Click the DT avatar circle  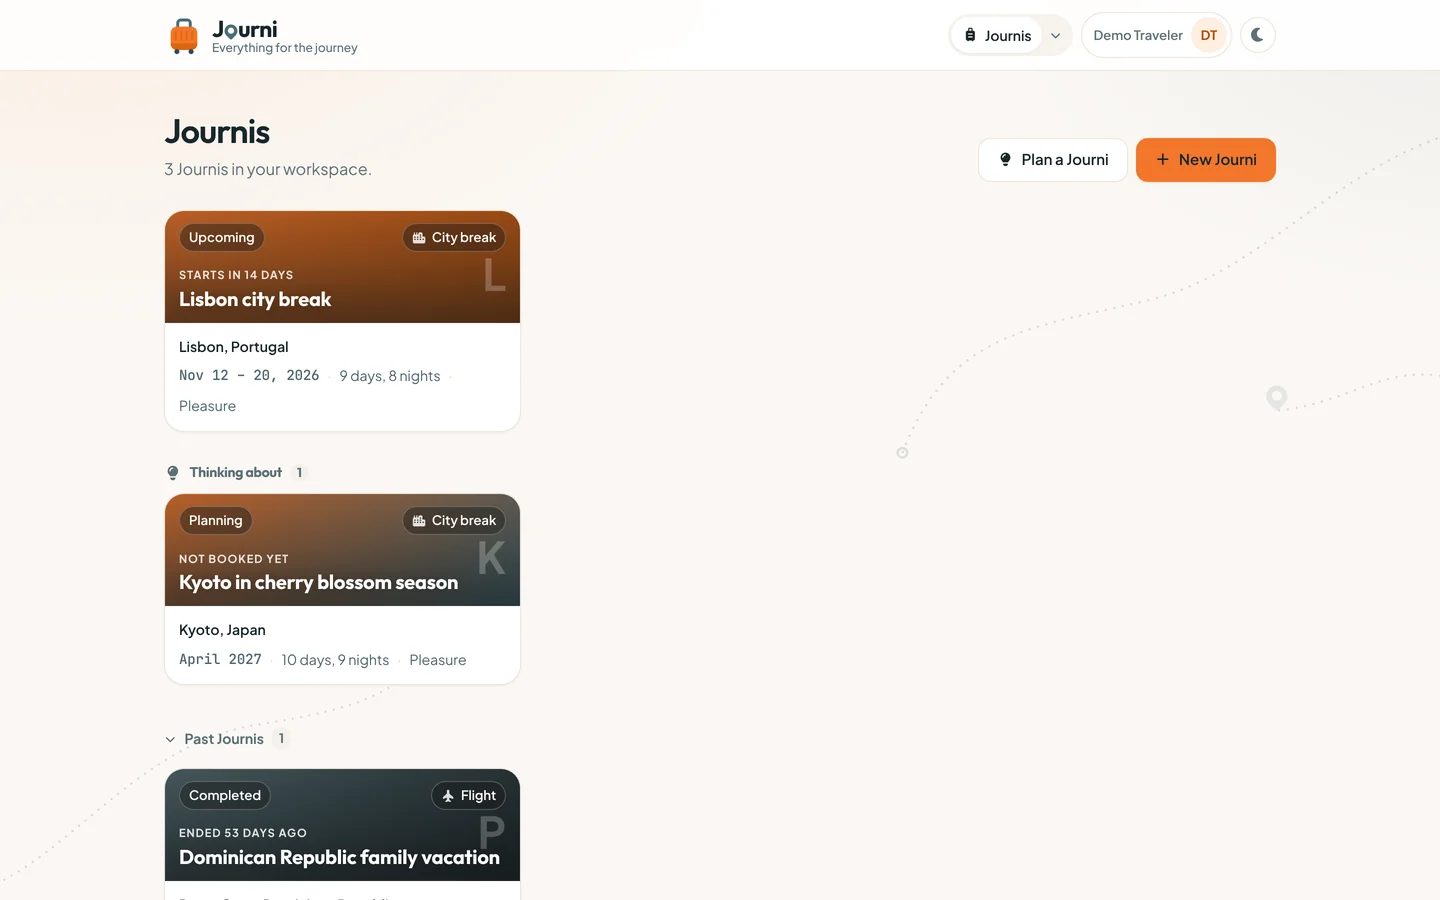coord(1209,35)
